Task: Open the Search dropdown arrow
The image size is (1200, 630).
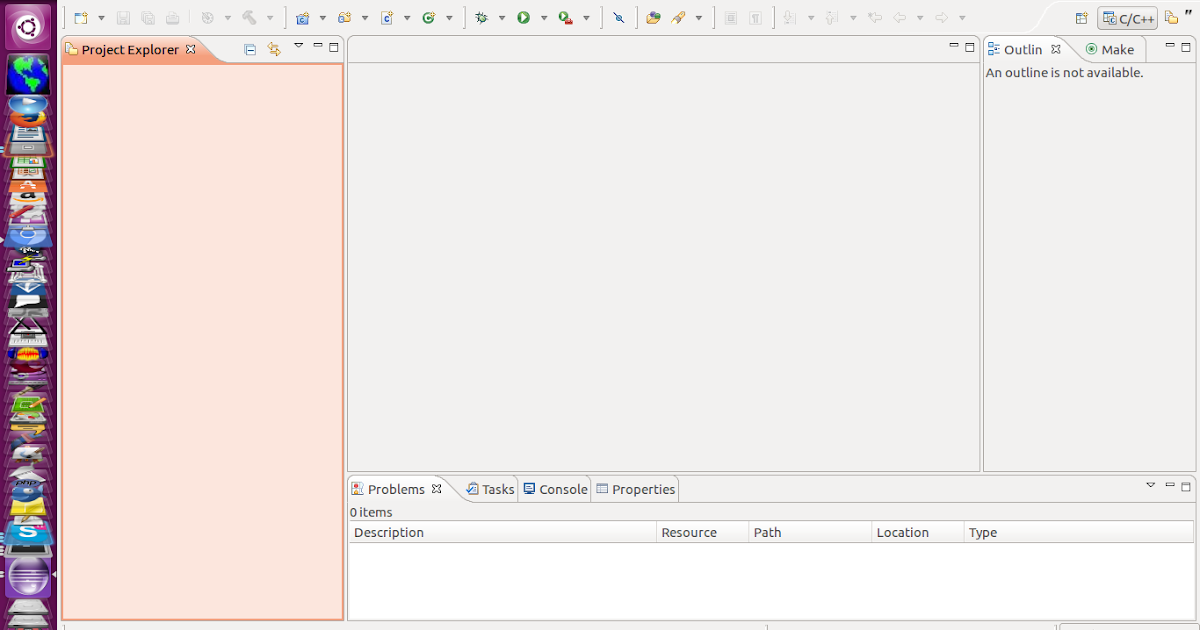Action: (x=698, y=18)
